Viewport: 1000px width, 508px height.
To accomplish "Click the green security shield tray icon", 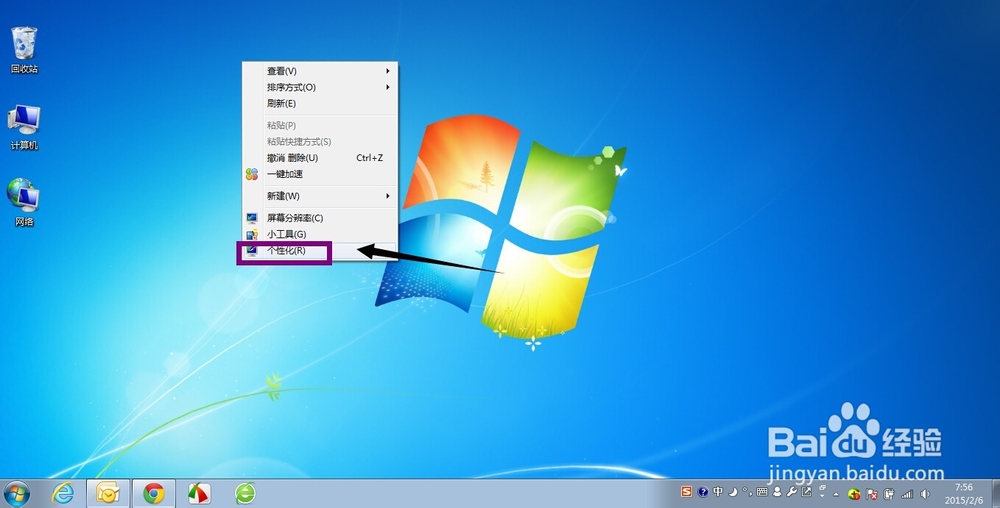I will tap(854, 494).
